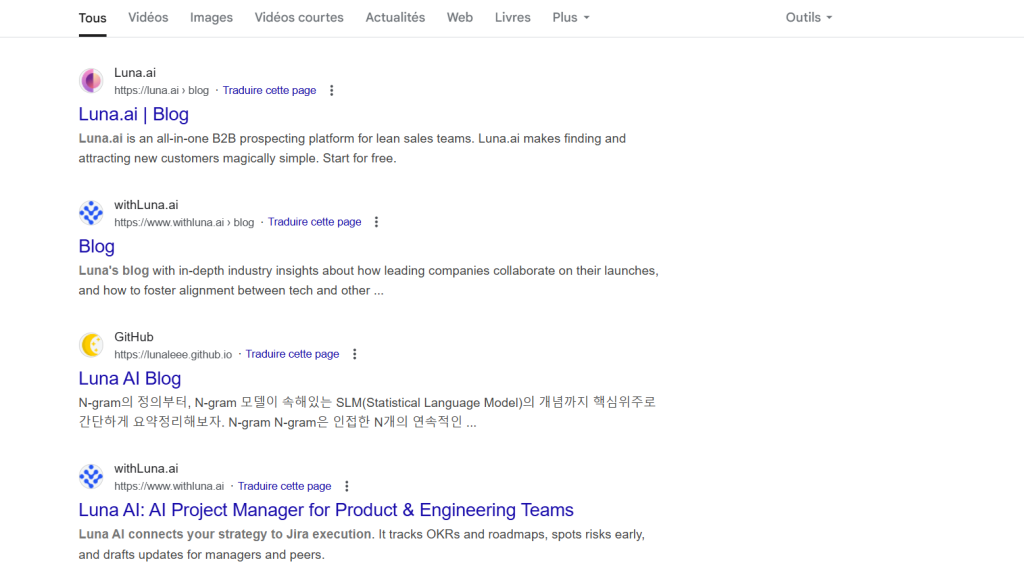Switch to the Images tab
Image resolution: width=1024 pixels, height=572 pixels.
click(211, 18)
